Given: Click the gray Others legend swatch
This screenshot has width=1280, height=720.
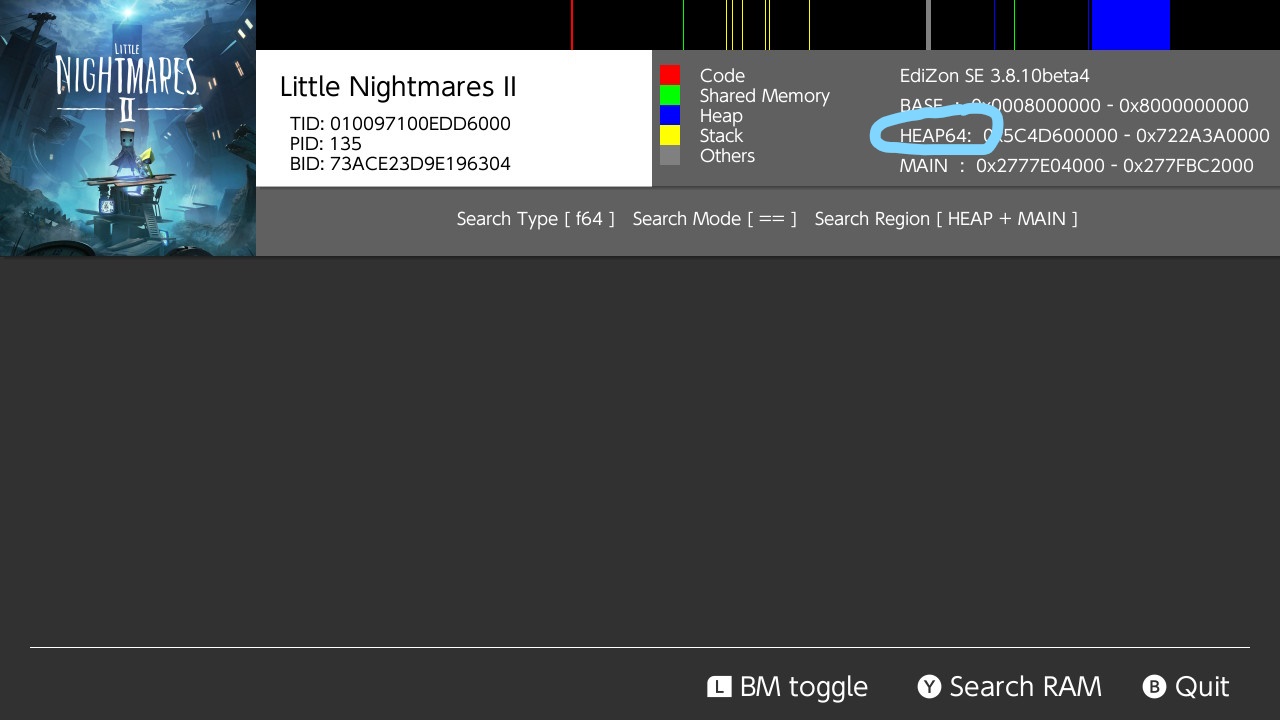Looking at the screenshot, I should click(x=670, y=155).
